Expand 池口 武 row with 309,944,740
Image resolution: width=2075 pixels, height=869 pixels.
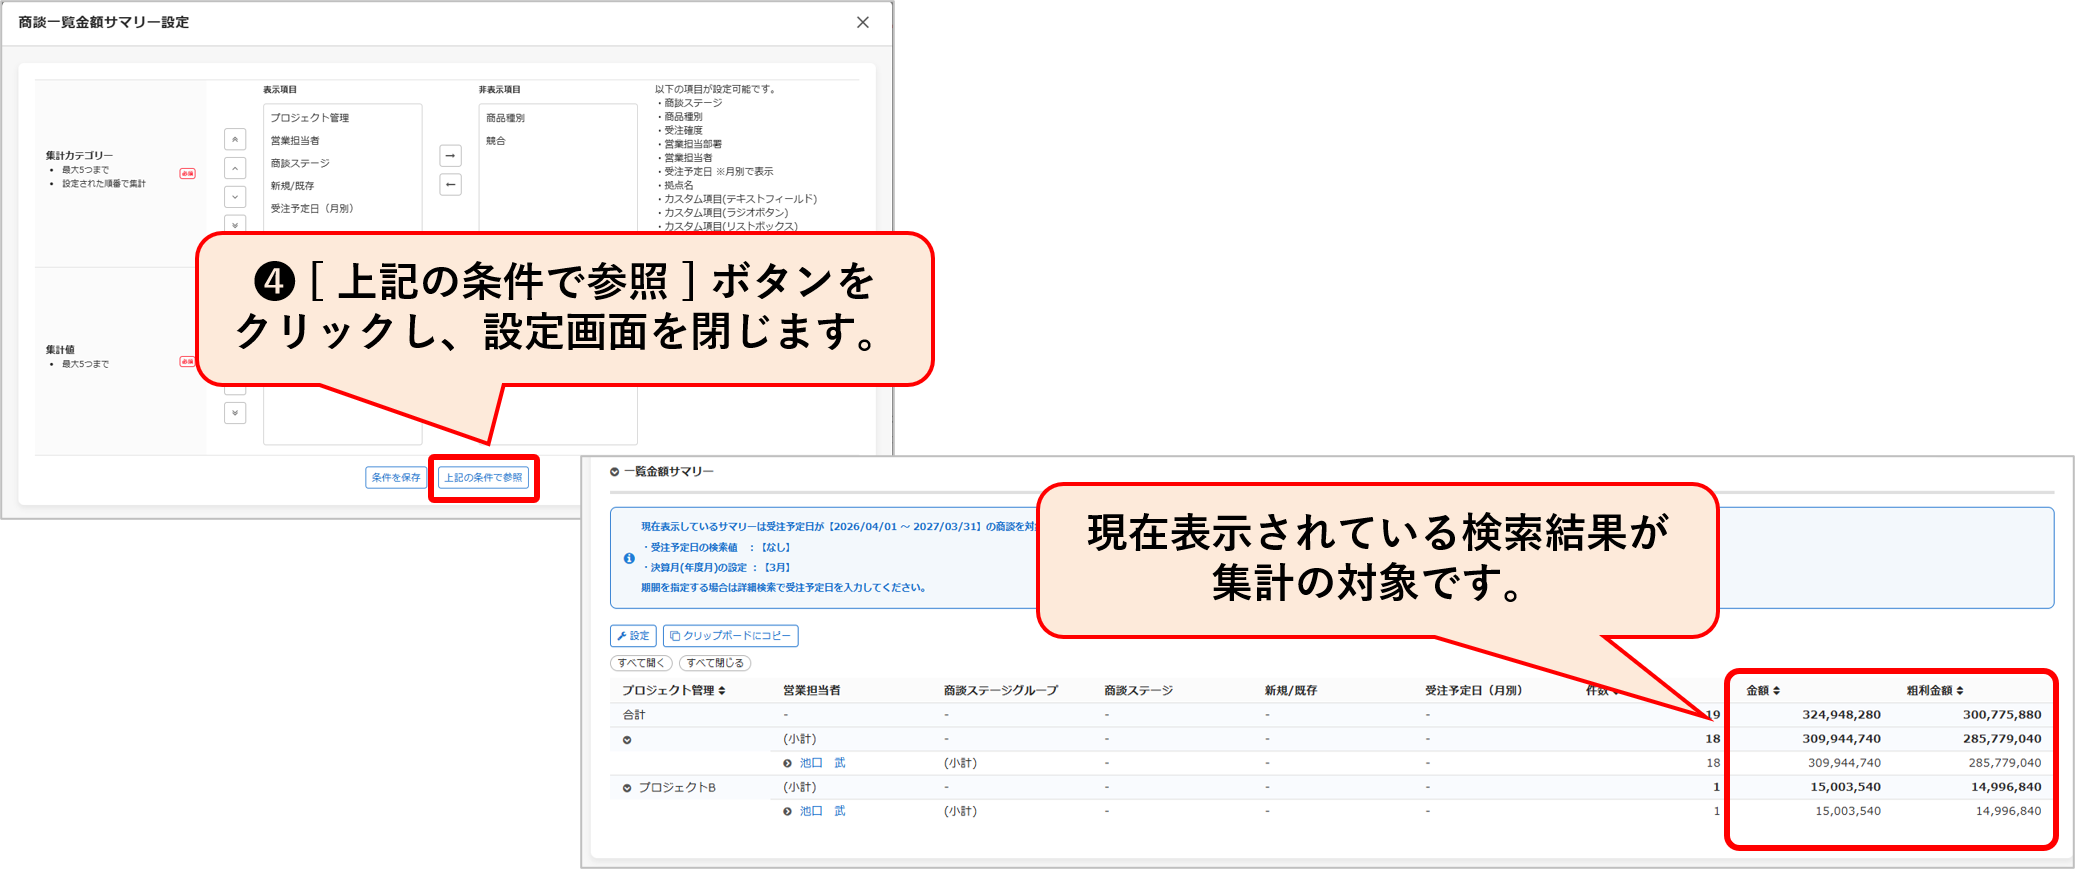click(787, 764)
